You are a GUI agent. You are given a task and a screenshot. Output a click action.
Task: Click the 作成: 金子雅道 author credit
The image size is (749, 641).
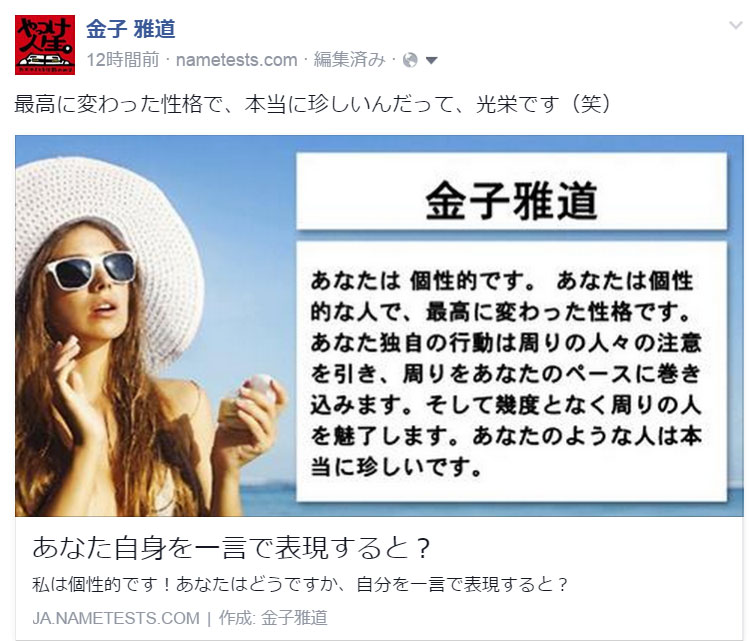[273, 618]
